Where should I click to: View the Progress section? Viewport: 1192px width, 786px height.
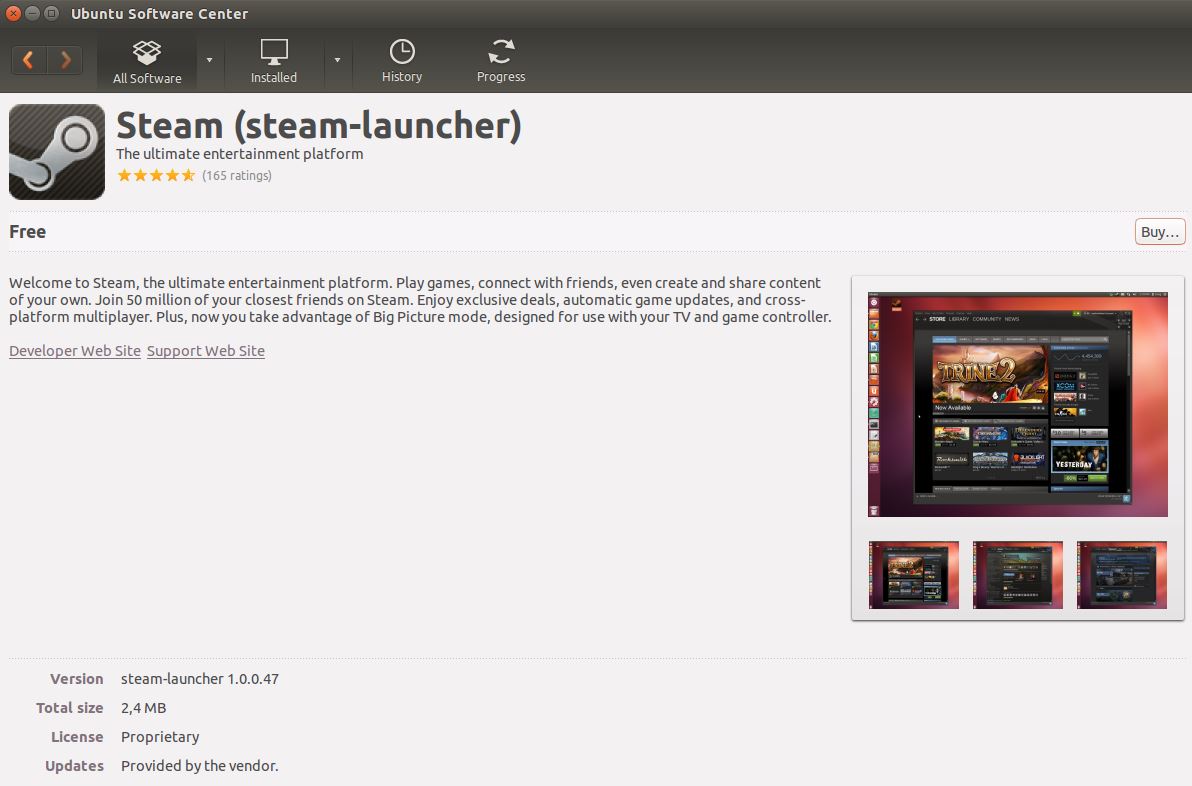pos(501,61)
